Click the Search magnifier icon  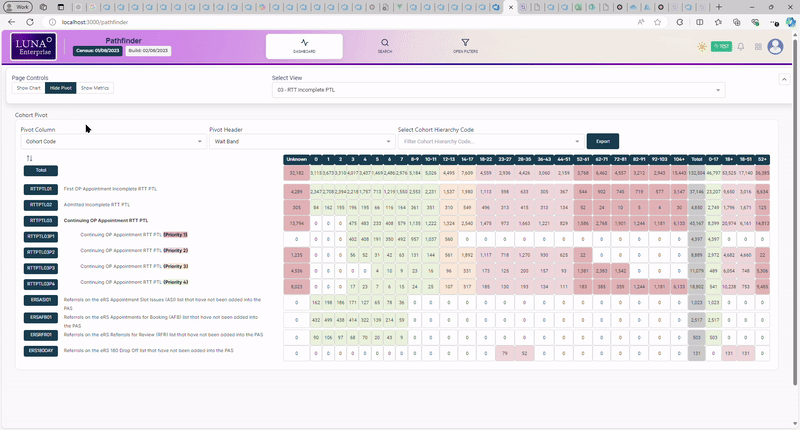point(384,43)
